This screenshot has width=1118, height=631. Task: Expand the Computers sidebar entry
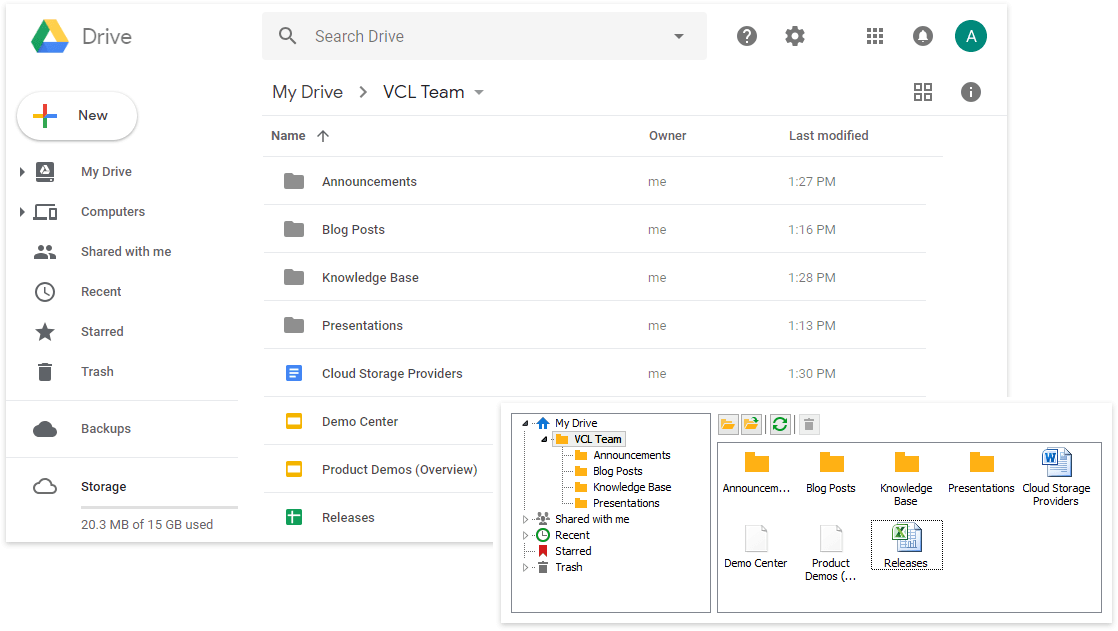[22, 212]
